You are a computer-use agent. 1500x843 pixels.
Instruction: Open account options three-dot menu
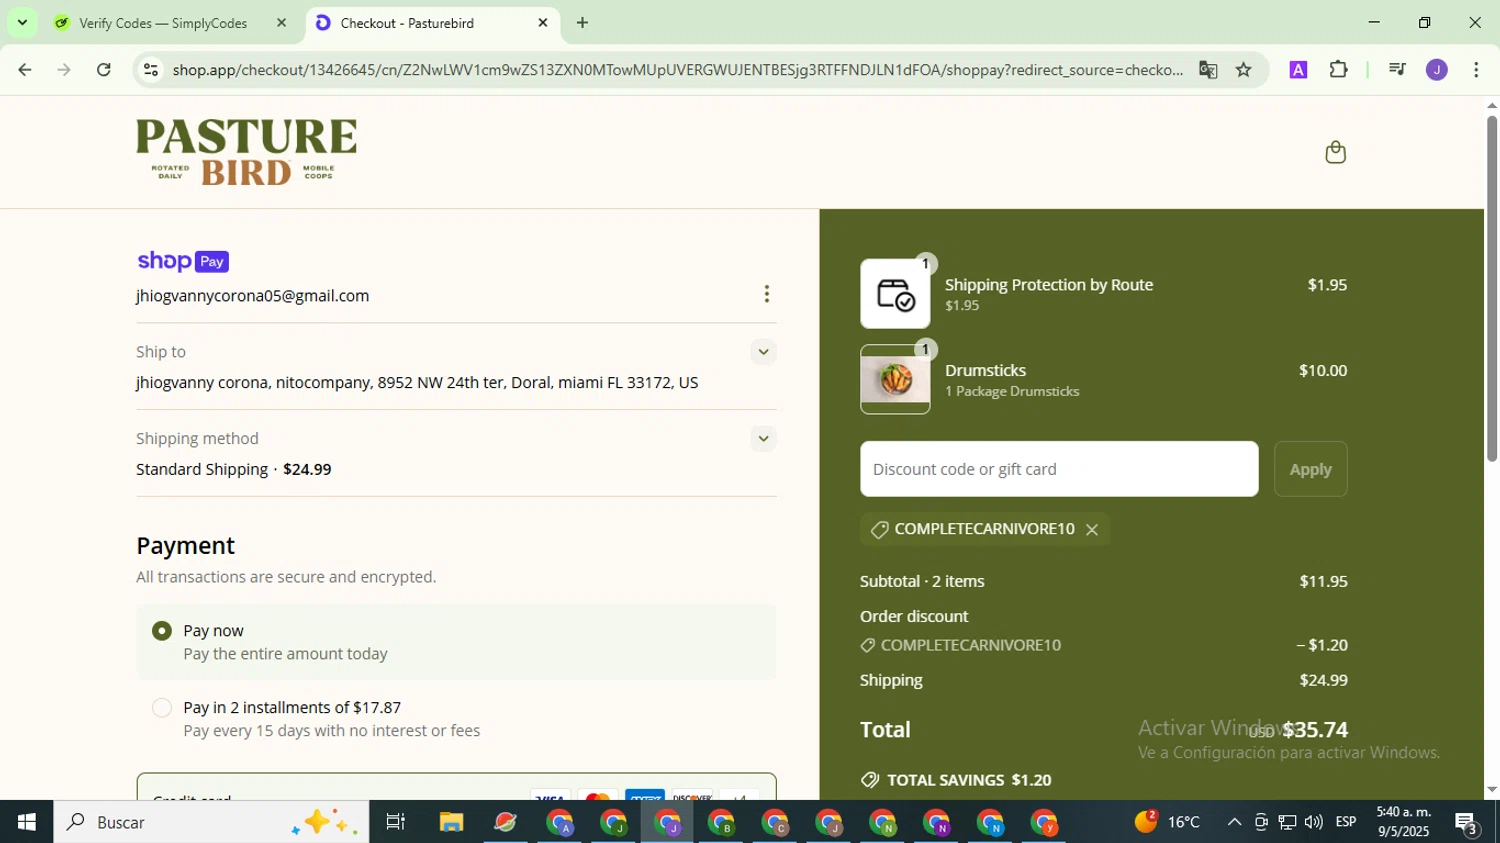tap(767, 294)
